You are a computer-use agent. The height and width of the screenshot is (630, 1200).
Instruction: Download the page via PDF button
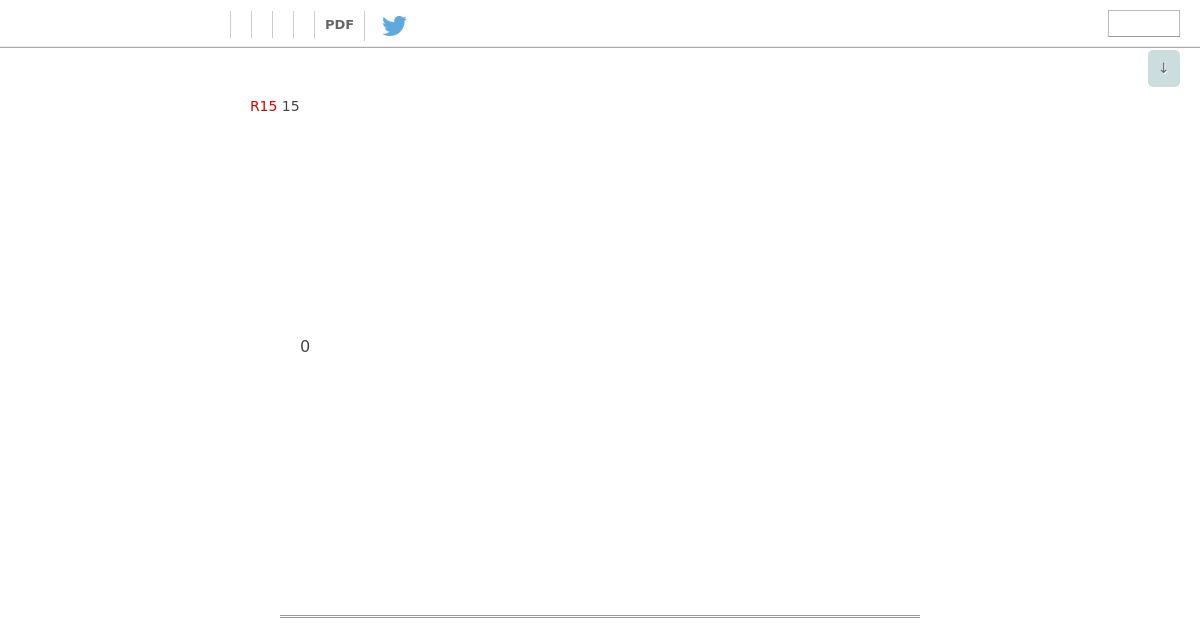tap(339, 25)
